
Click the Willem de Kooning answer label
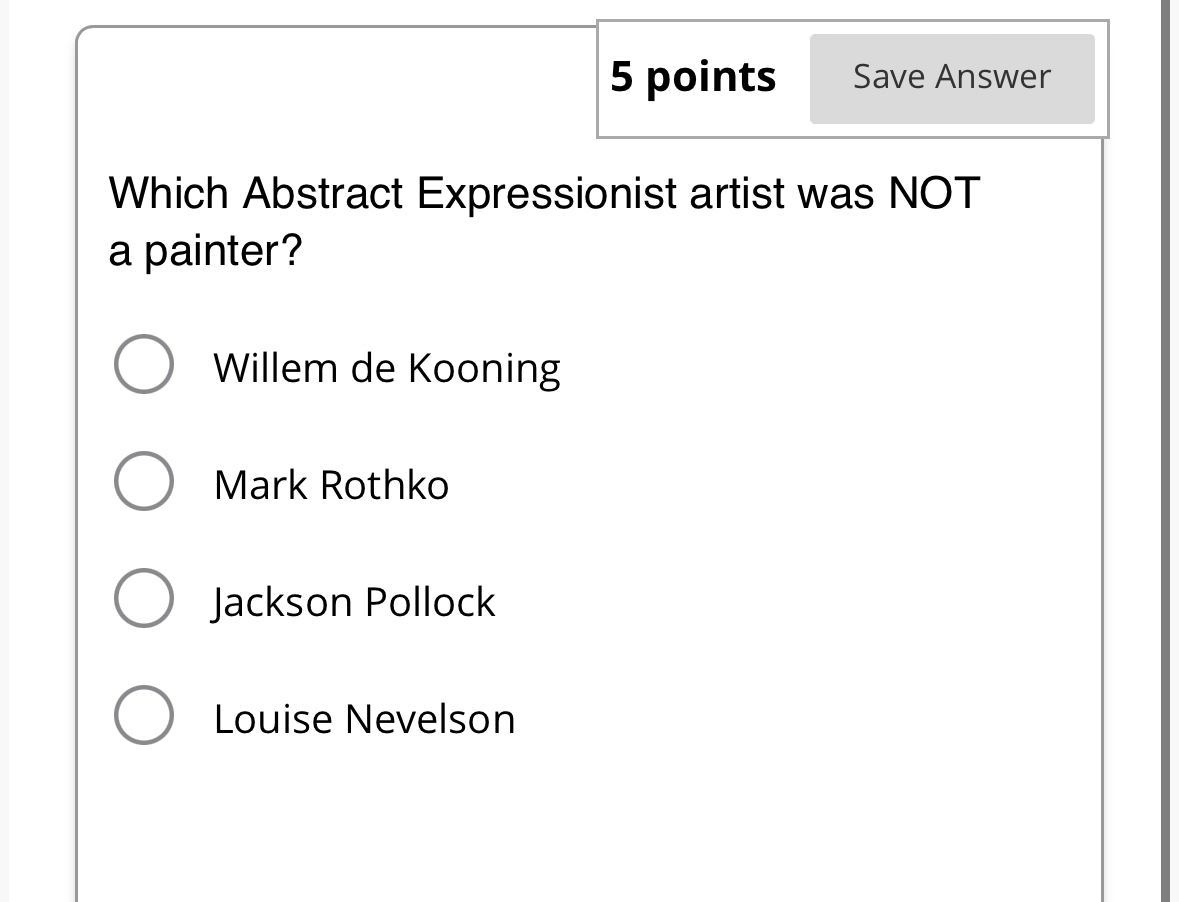coord(386,367)
